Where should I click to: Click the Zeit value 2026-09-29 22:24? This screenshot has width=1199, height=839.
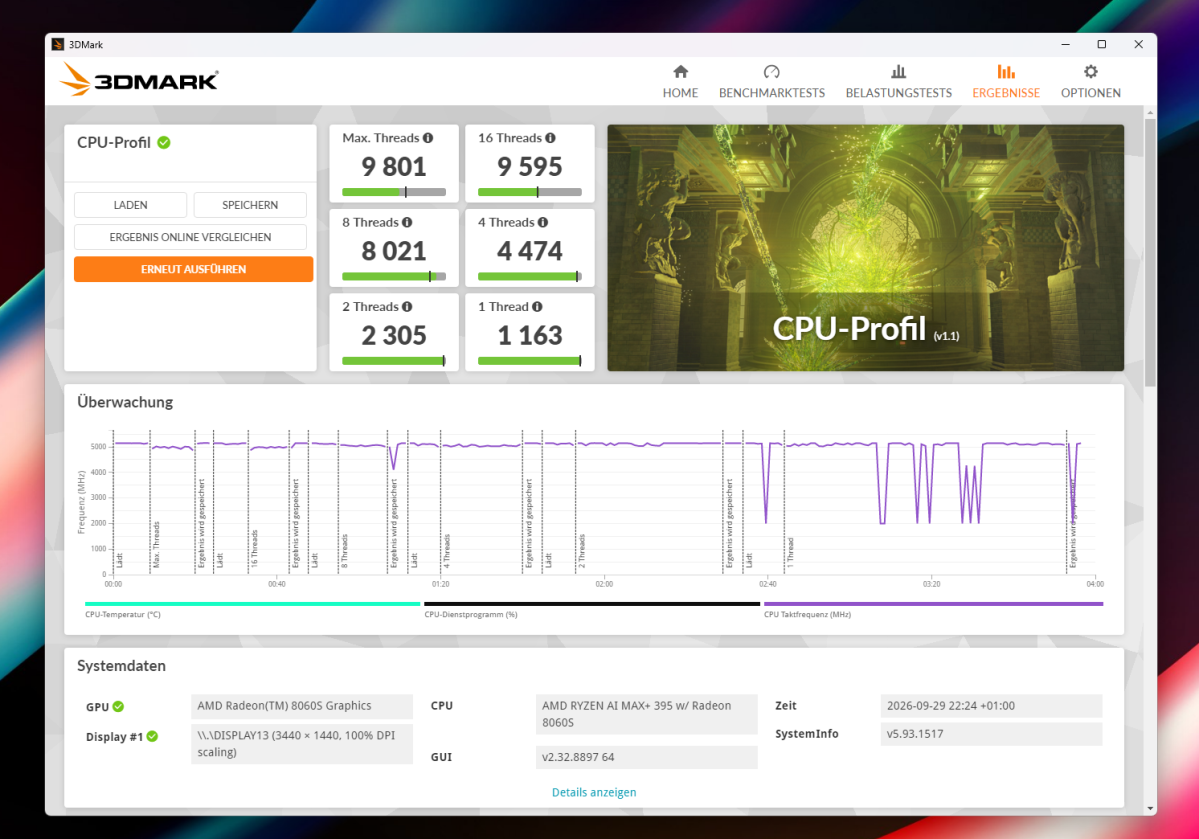[x=991, y=706]
